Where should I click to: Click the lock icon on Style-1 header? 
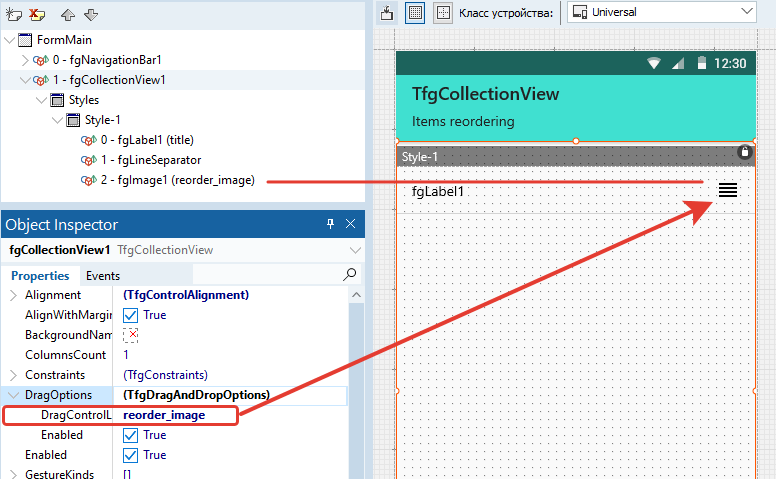tap(744, 152)
